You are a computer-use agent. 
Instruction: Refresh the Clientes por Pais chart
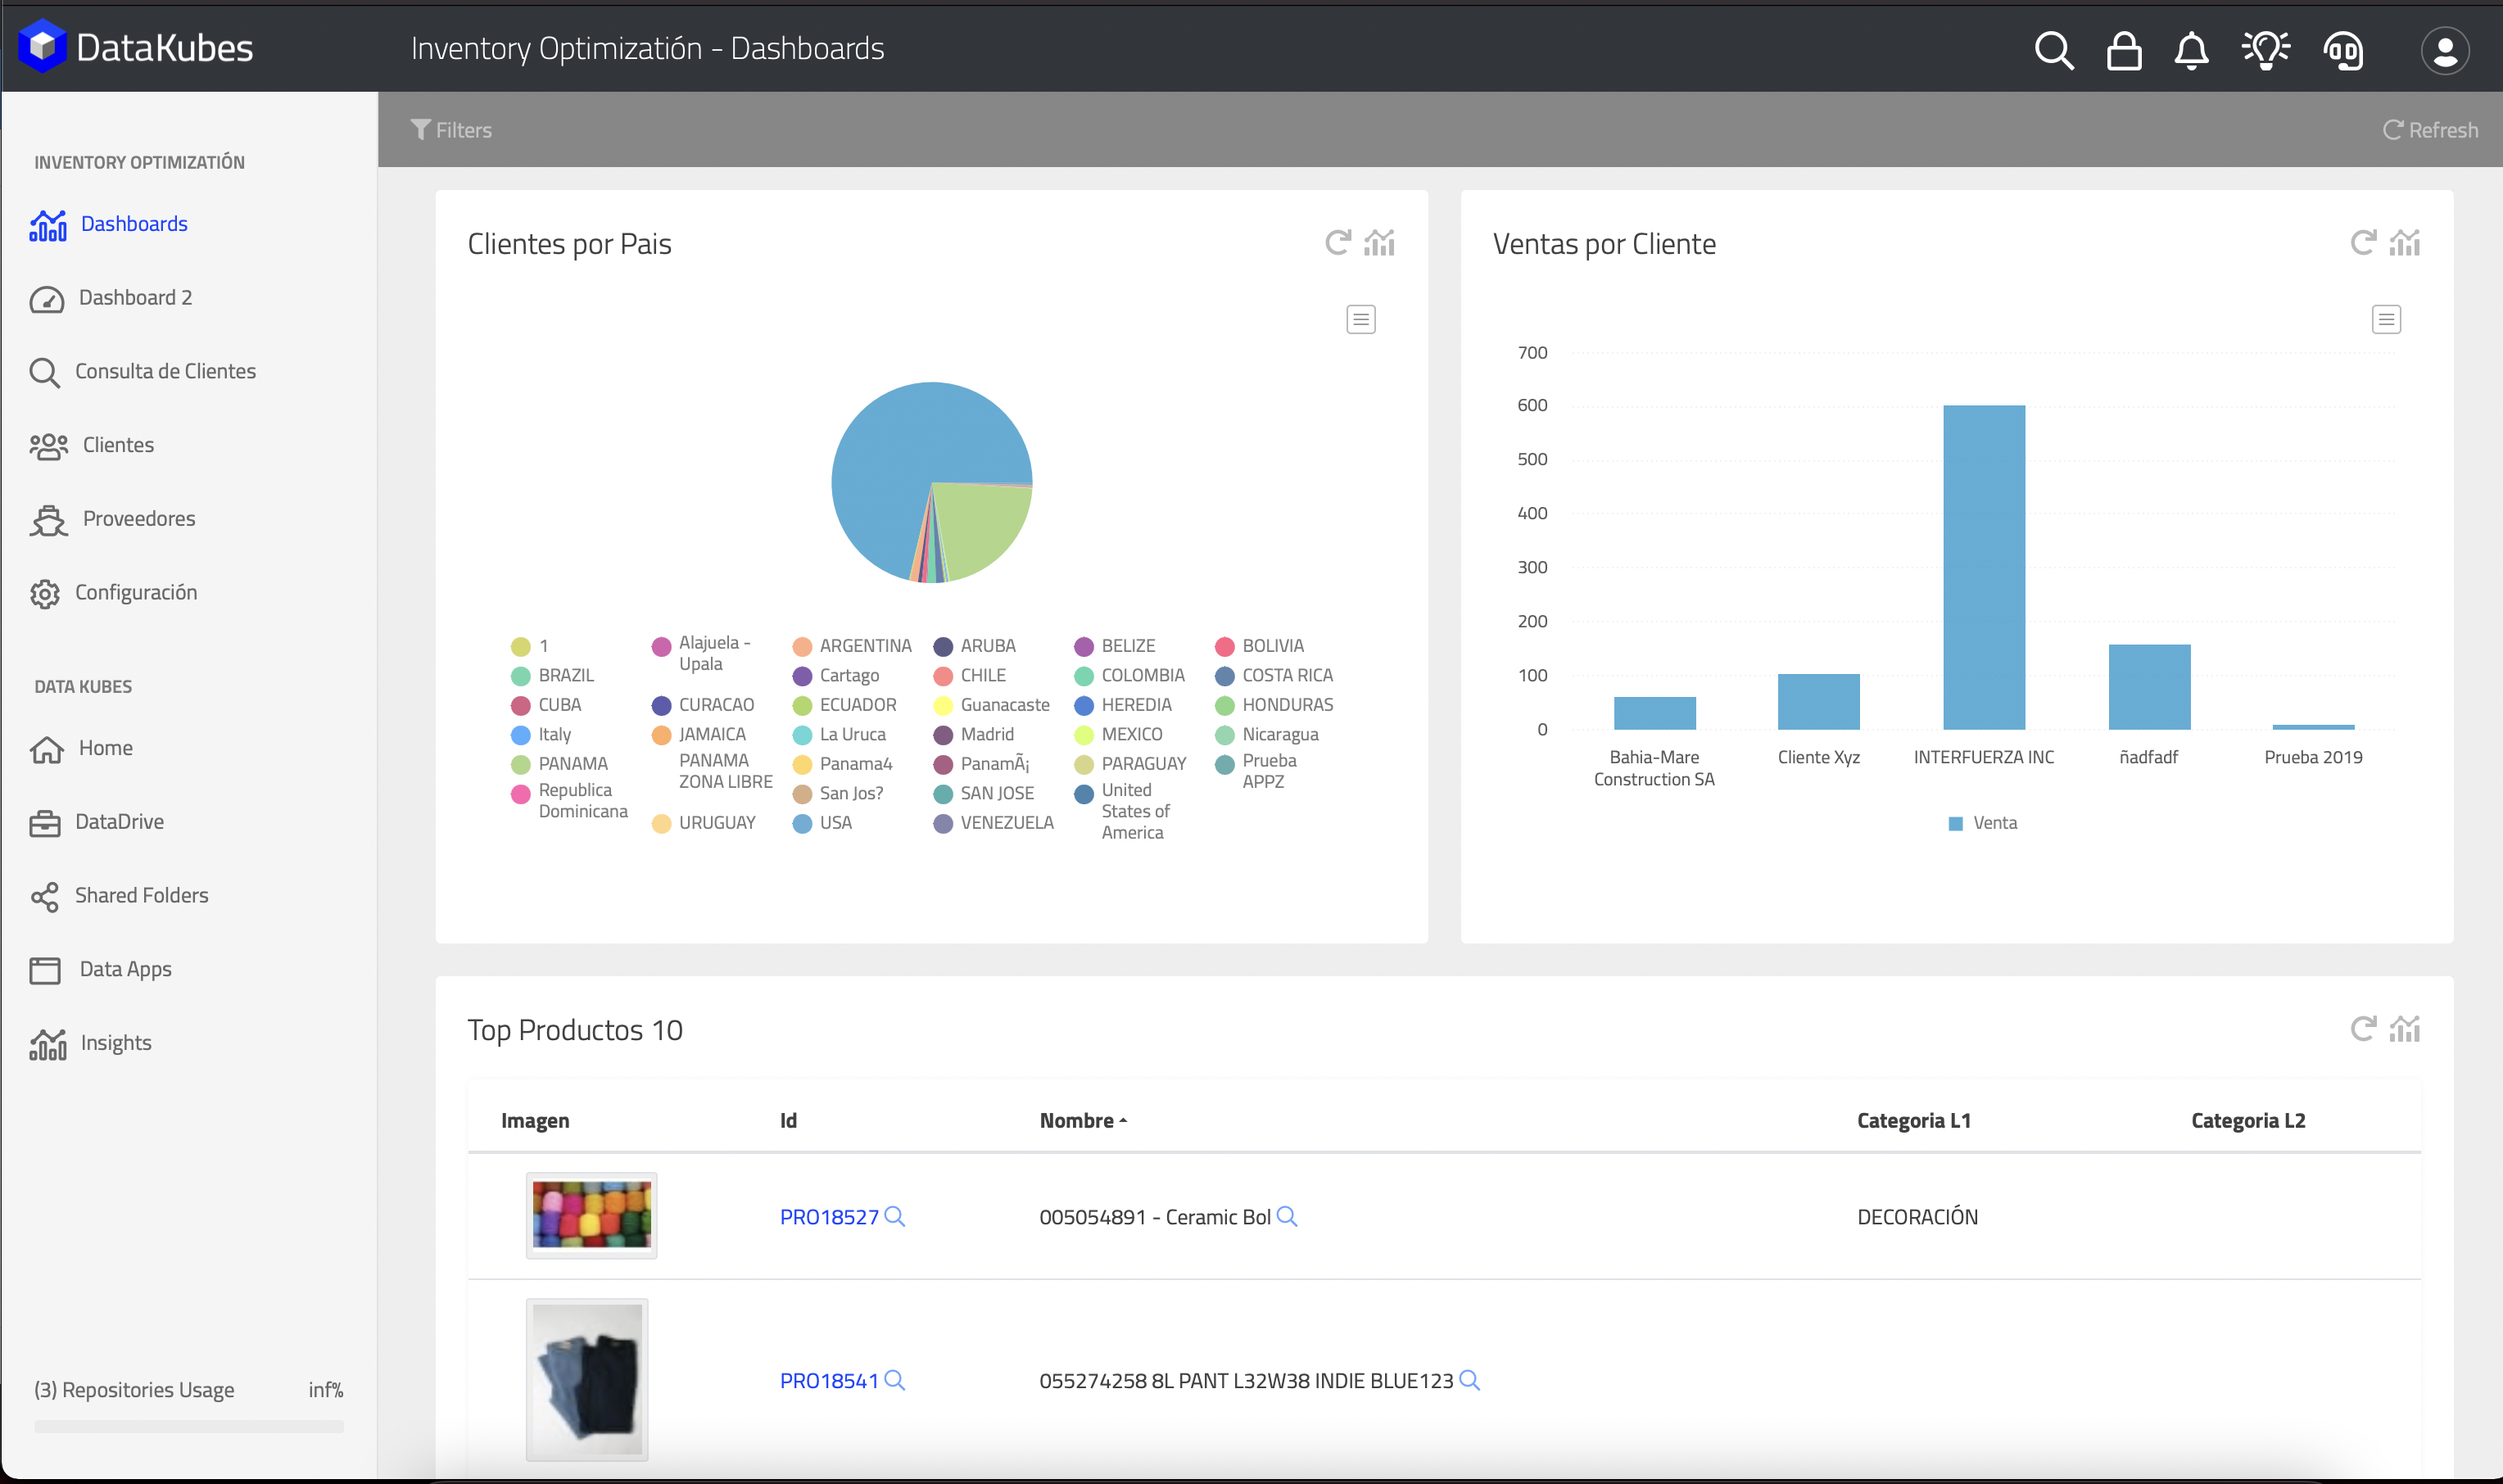click(x=1337, y=243)
